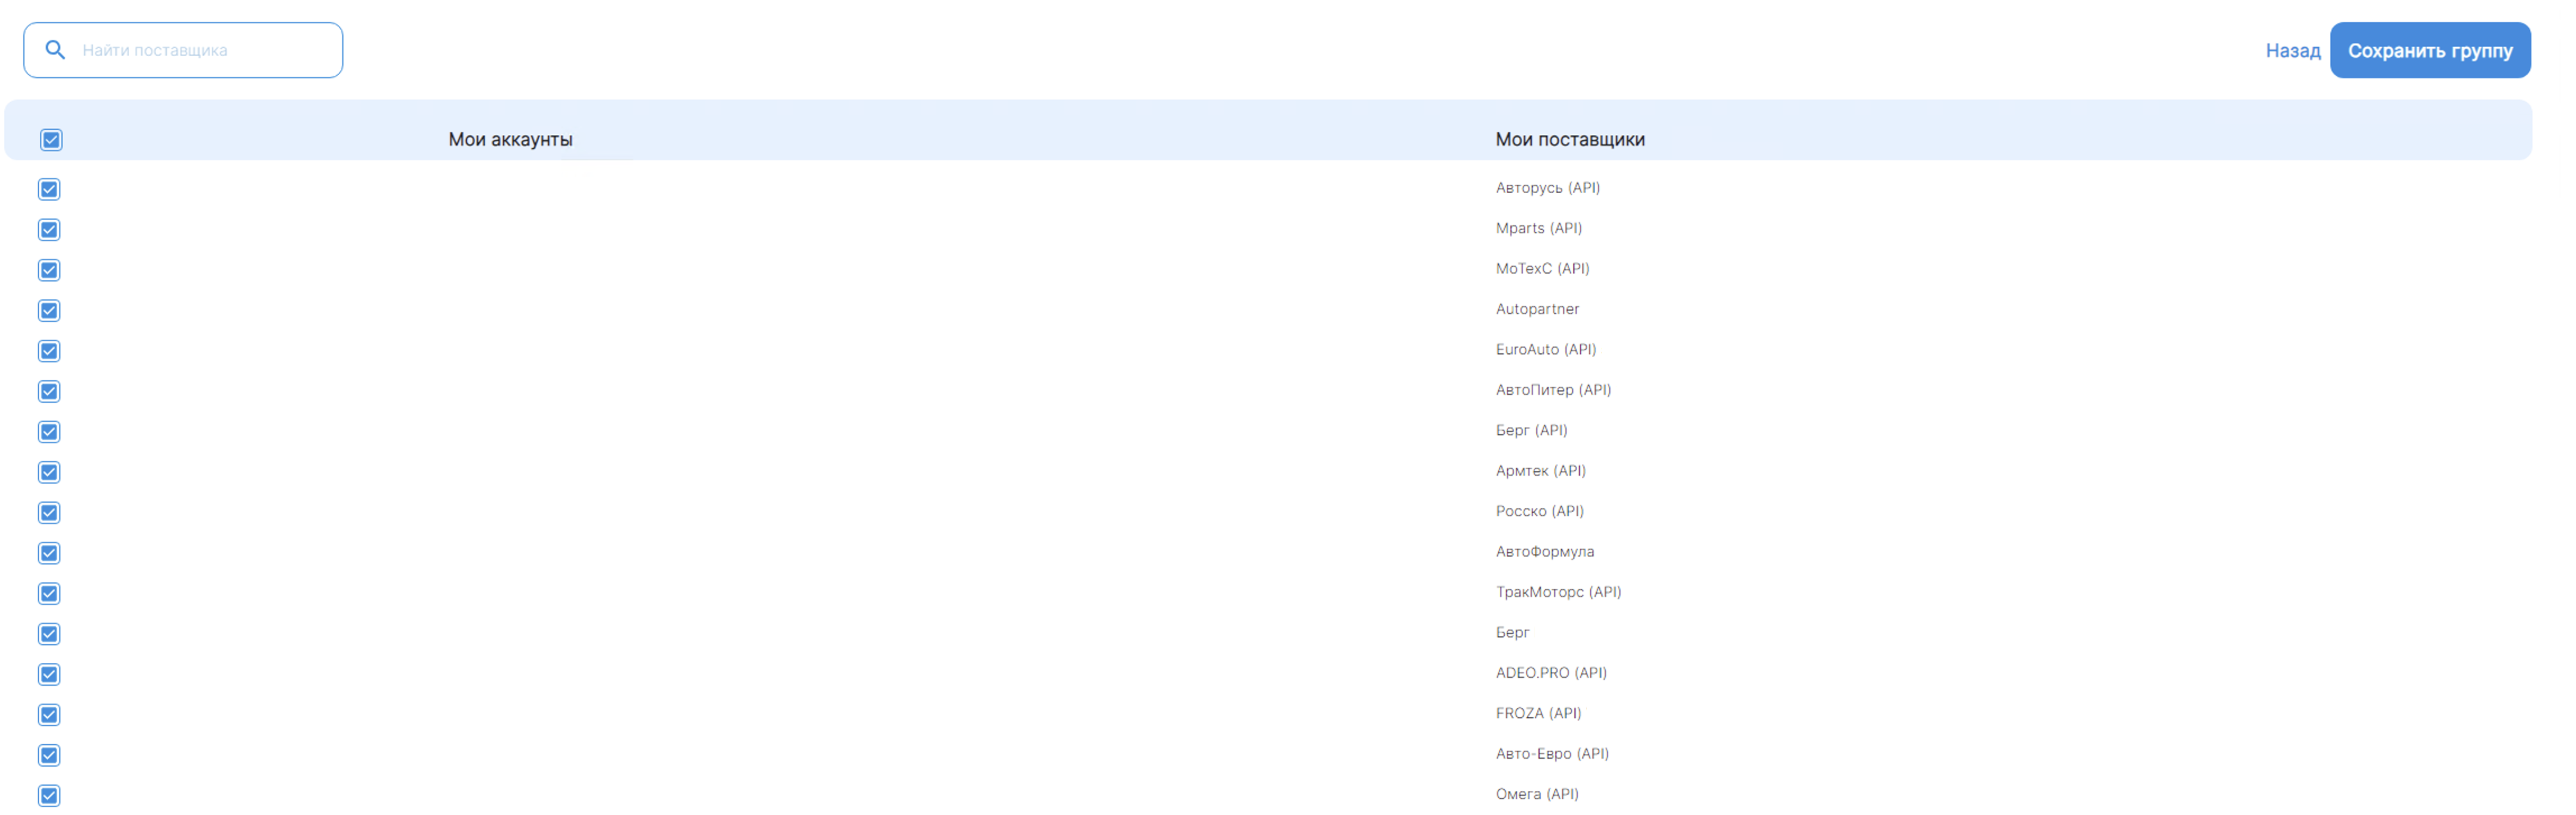Deselect the EuroAuto (API) checkbox
Image resolution: width=2576 pixels, height=815 pixels.
coord(49,351)
